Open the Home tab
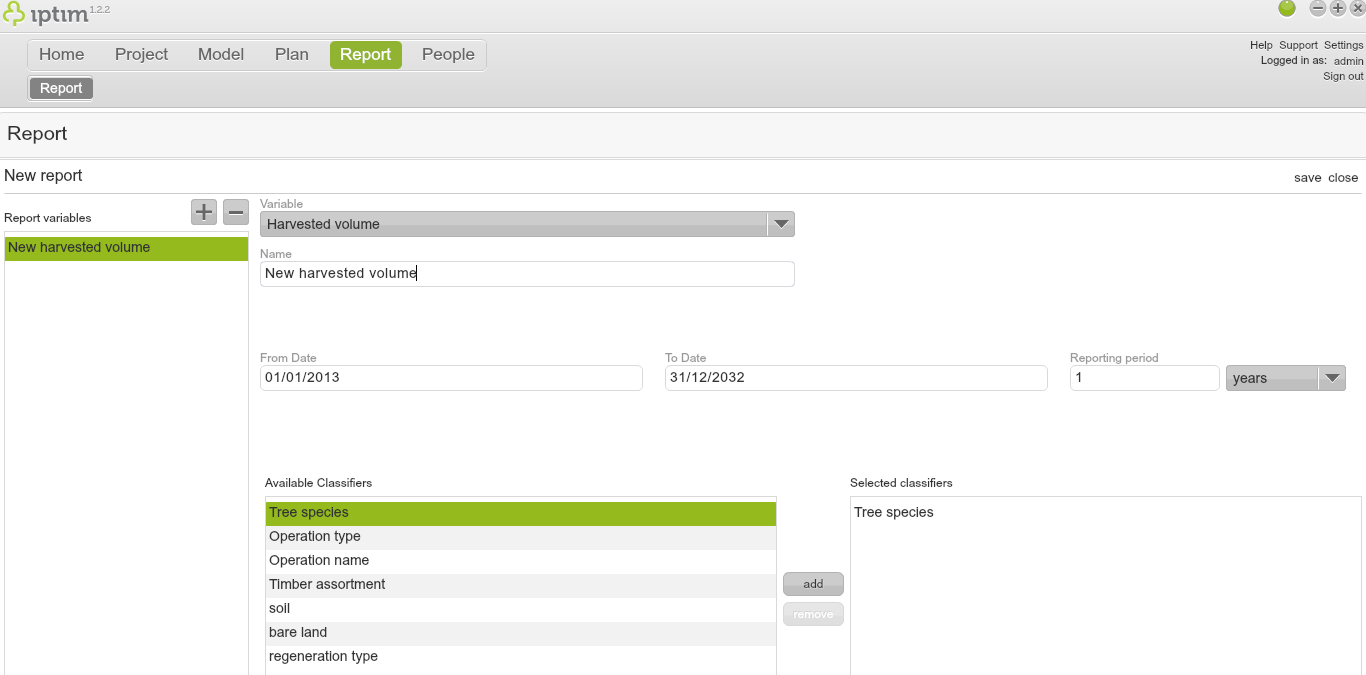This screenshot has height=675, width=1366. pyautogui.click(x=61, y=55)
